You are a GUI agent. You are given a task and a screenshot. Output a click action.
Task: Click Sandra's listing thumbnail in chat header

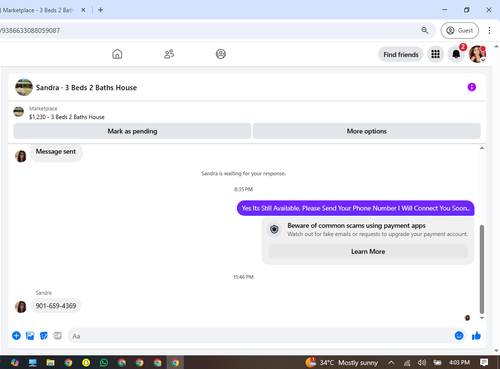pyautogui.click(x=24, y=87)
